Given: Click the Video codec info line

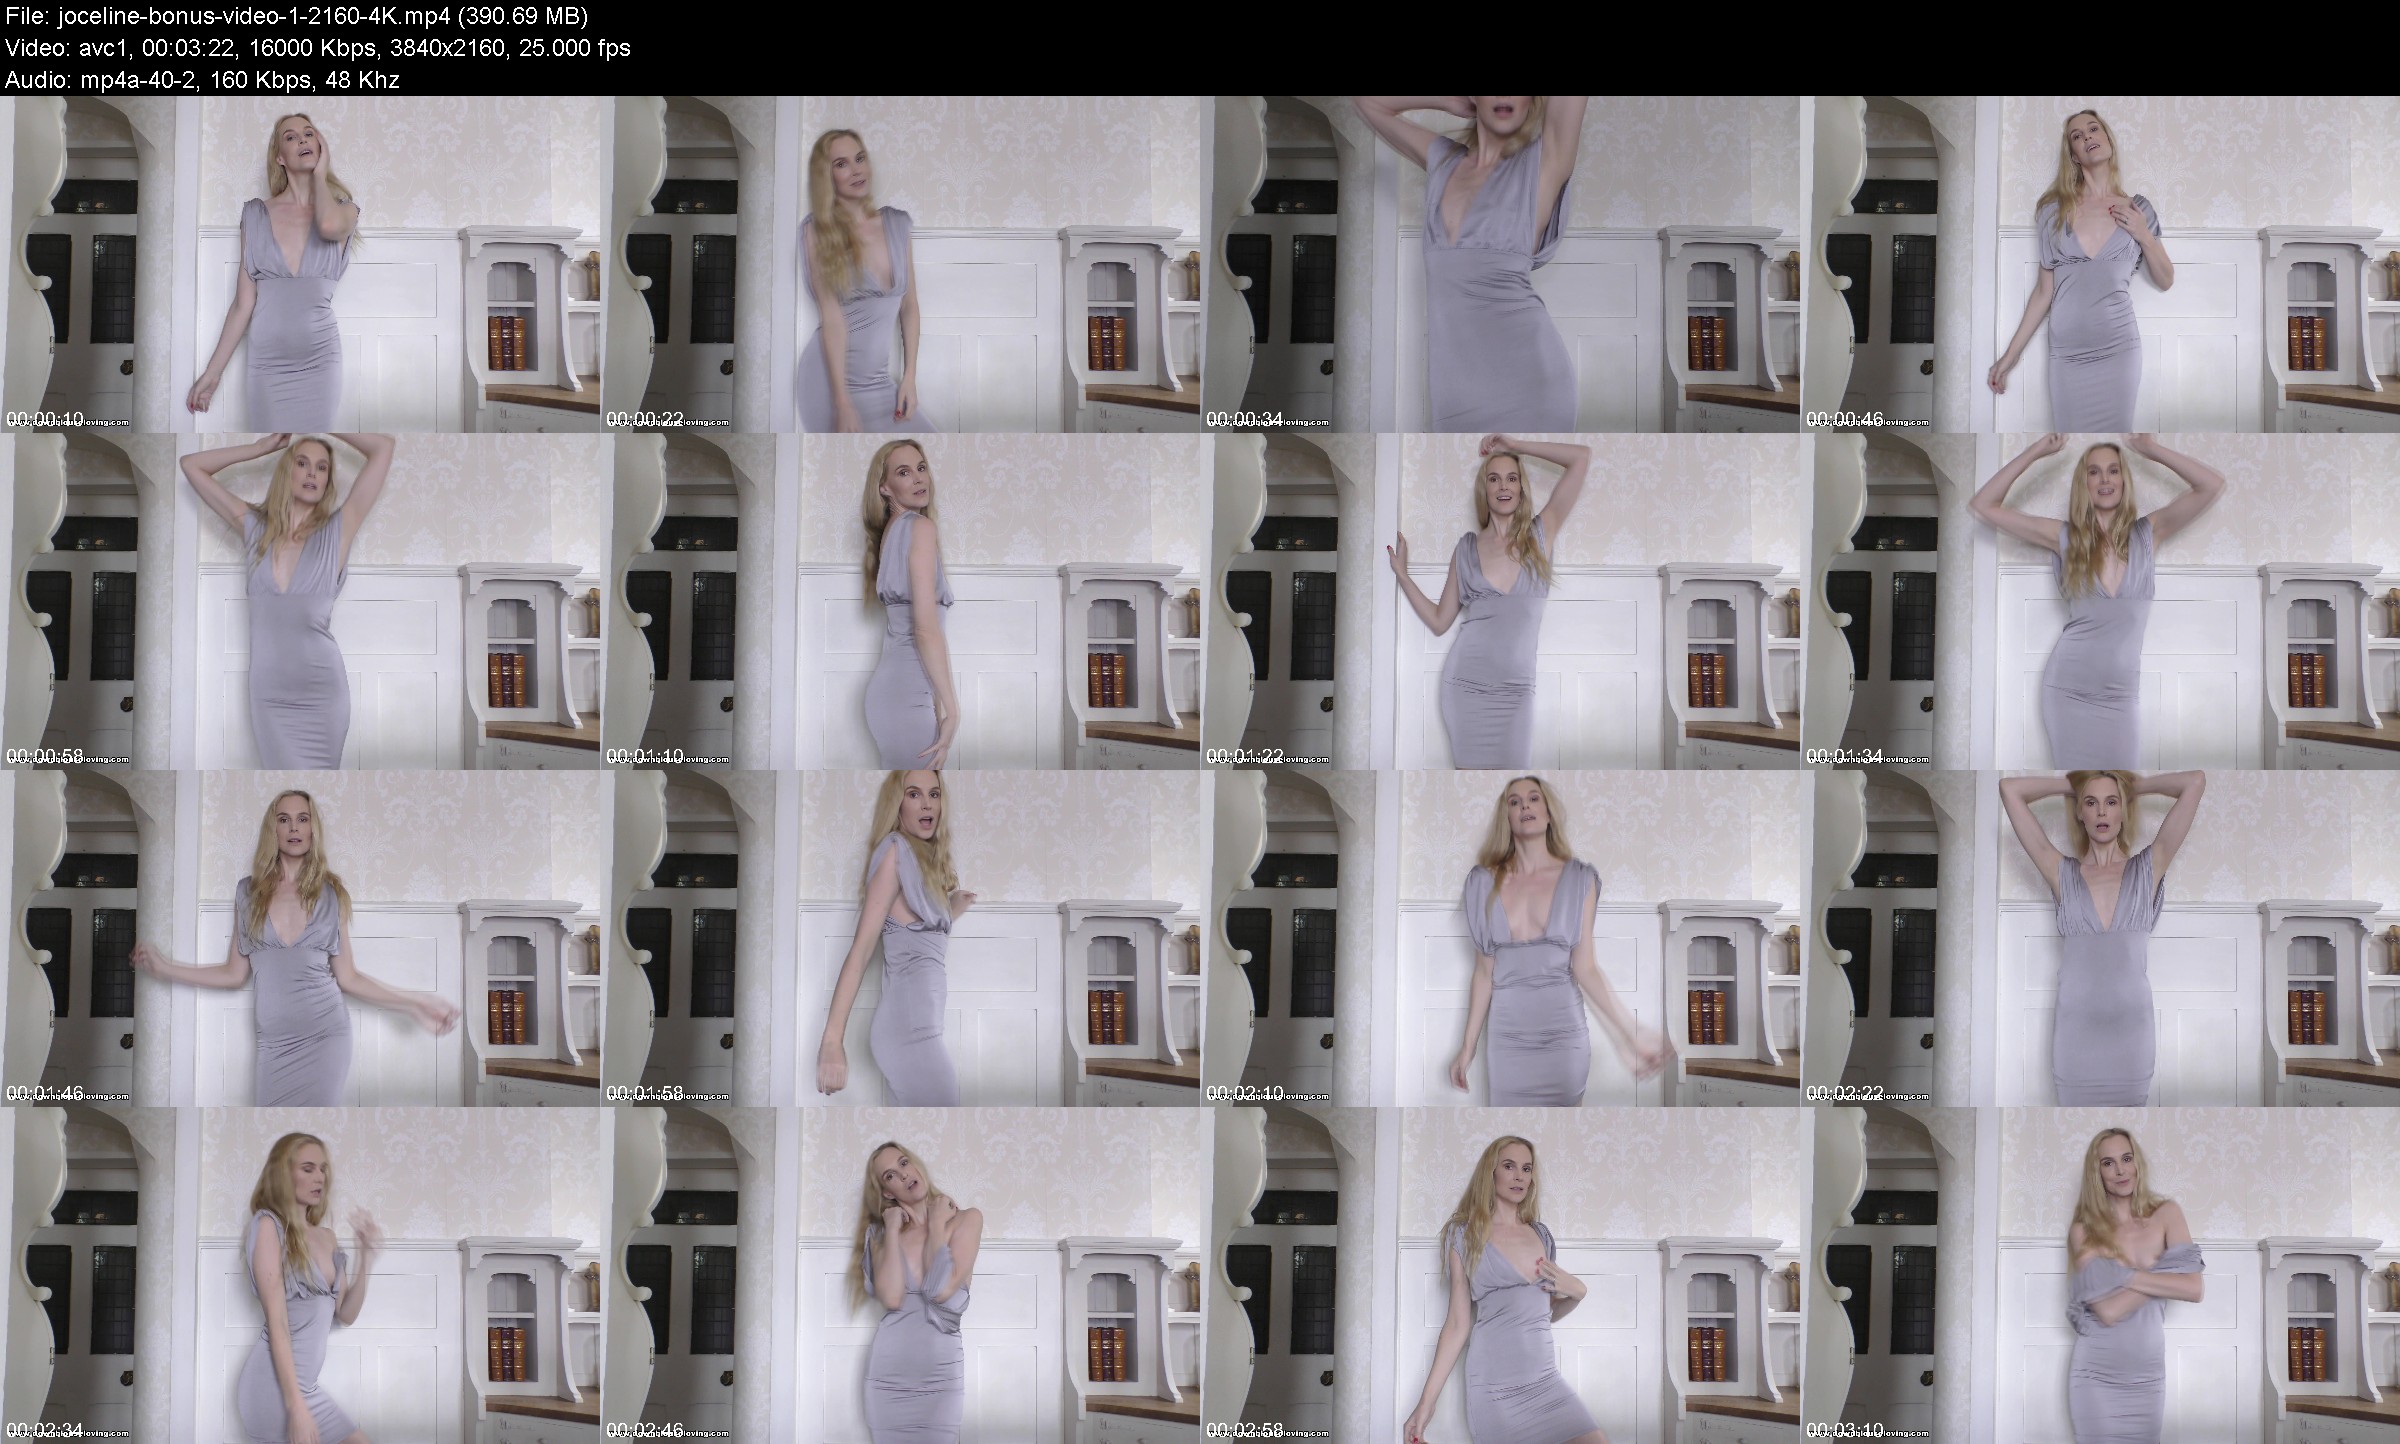Looking at the screenshot, I should point(317,48).
